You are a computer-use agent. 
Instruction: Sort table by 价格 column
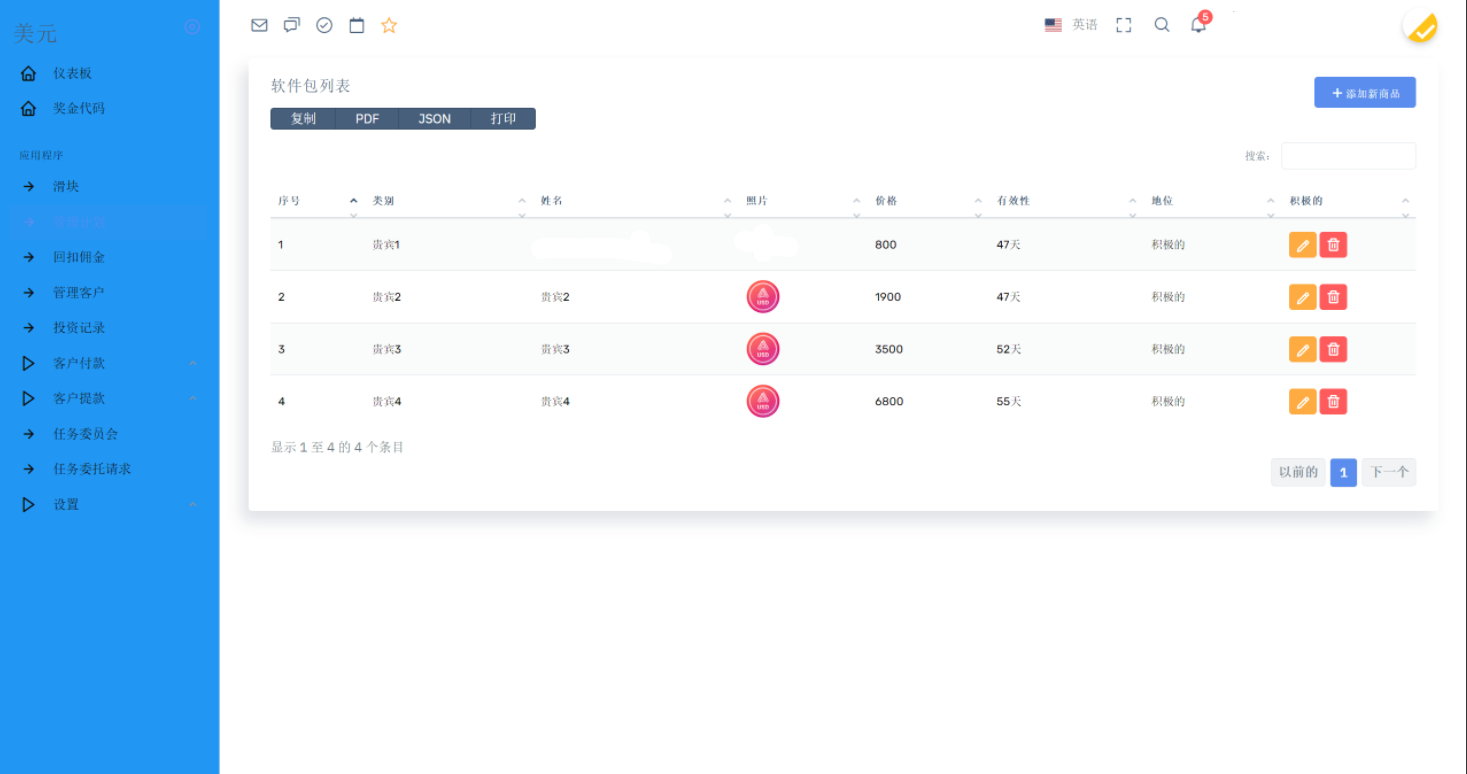pyautogui.click(x=928, y=201)
